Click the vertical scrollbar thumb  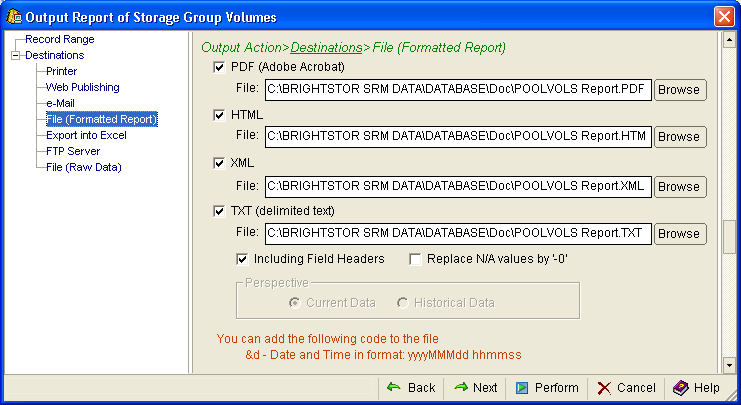[729, 237]
